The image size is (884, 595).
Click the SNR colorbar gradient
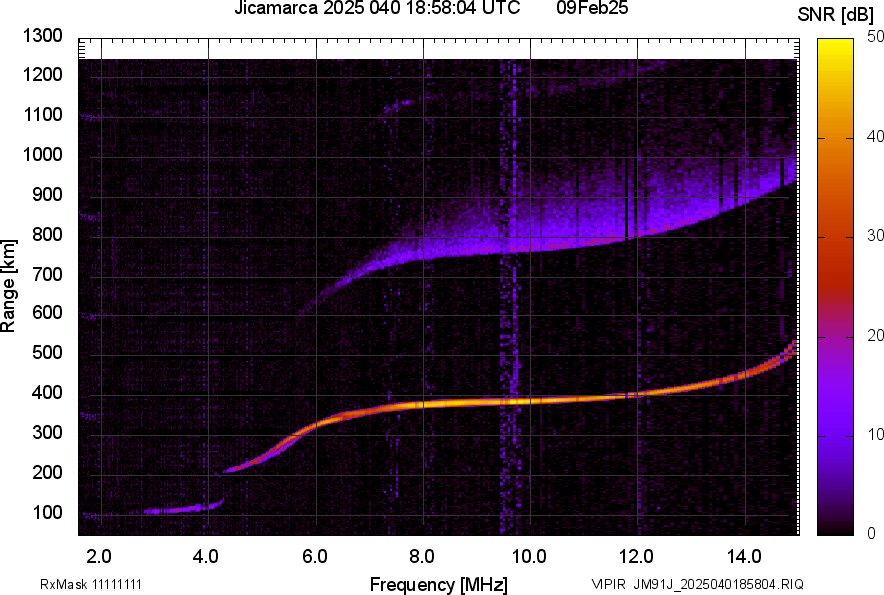click(835, 287)
